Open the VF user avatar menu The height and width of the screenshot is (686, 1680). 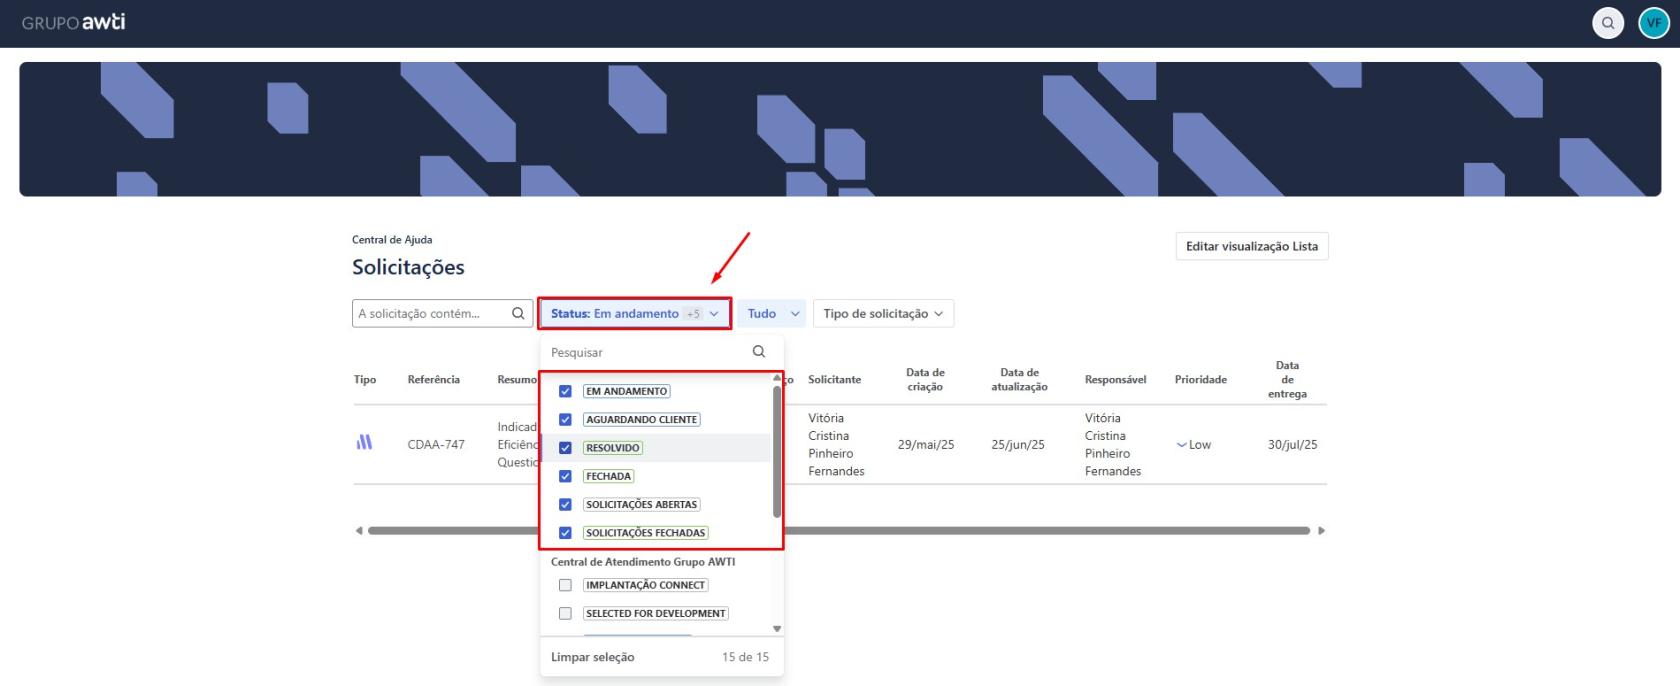pyautogui.click(x=1654, y=23)
